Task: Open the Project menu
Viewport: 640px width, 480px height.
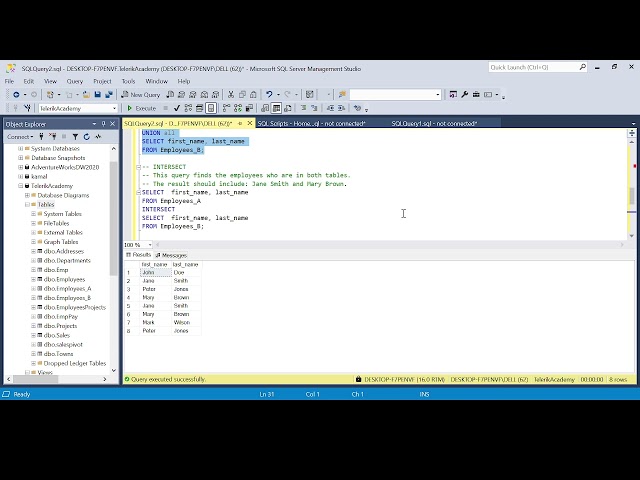Action: point(102,81)
